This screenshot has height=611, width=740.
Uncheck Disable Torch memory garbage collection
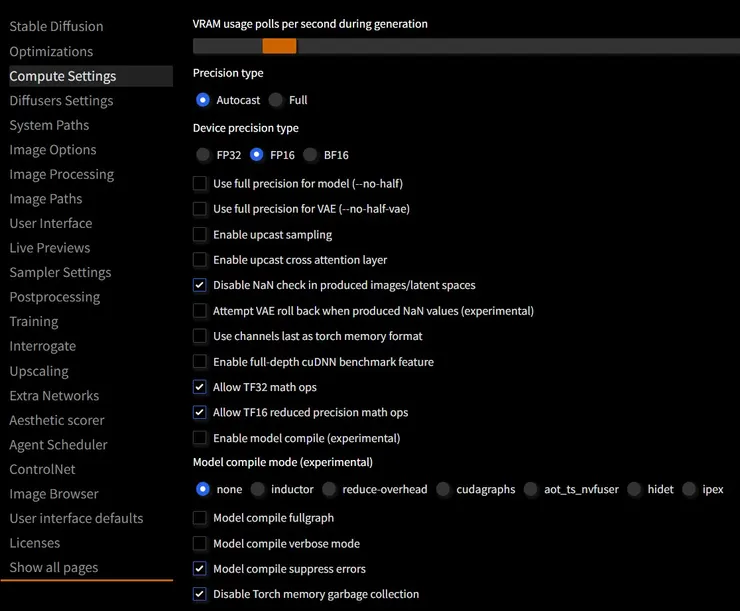pyautogui.click(x=200, y=594)
